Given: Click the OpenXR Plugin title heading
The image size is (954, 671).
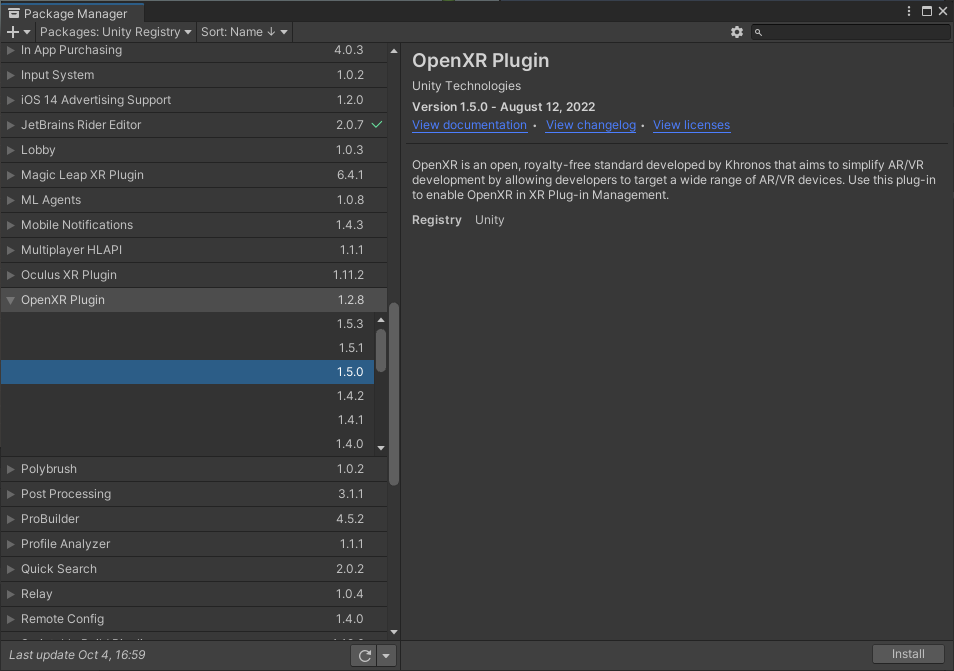Looking at the screenshot, I should click(481, 60).
